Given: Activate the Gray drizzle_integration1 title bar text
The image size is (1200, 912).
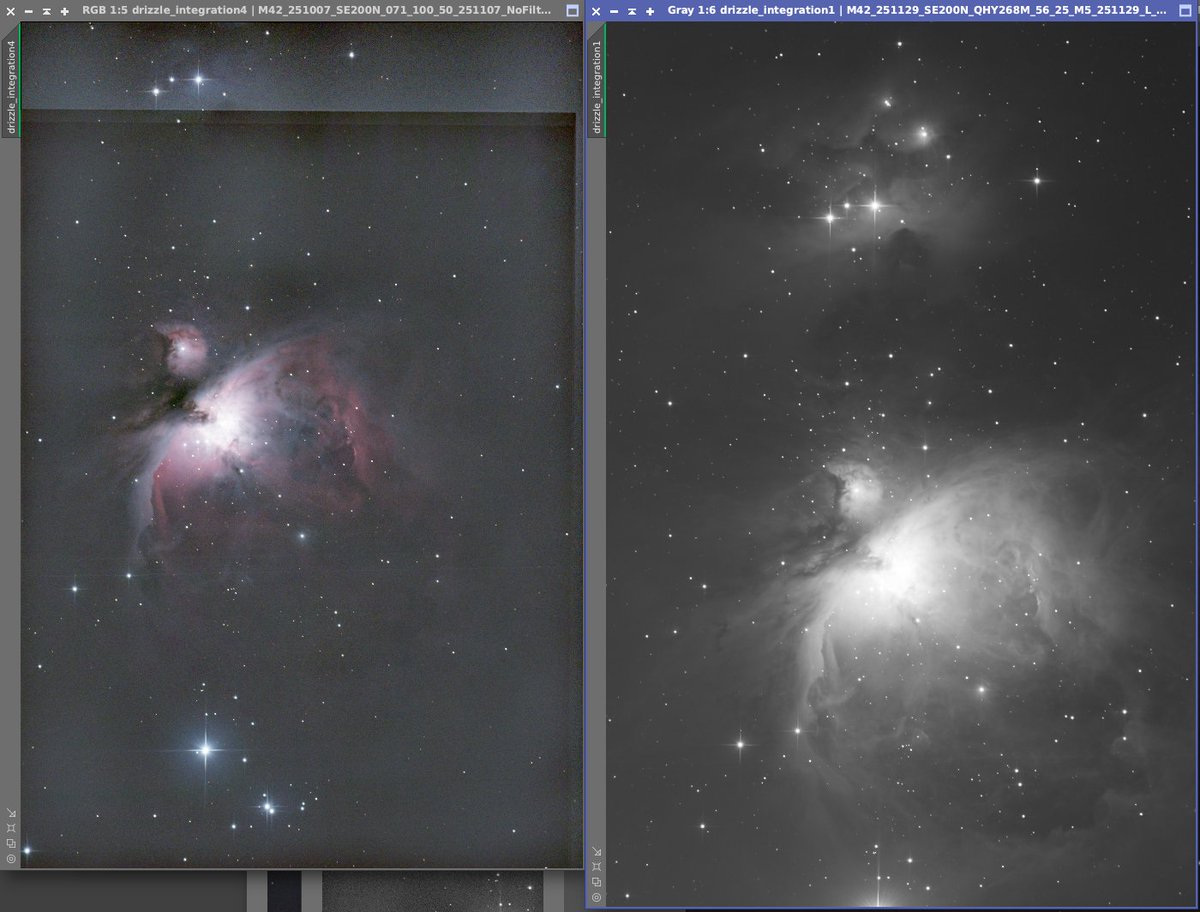Looking at the screenshot, I should (x=917, y=11).
